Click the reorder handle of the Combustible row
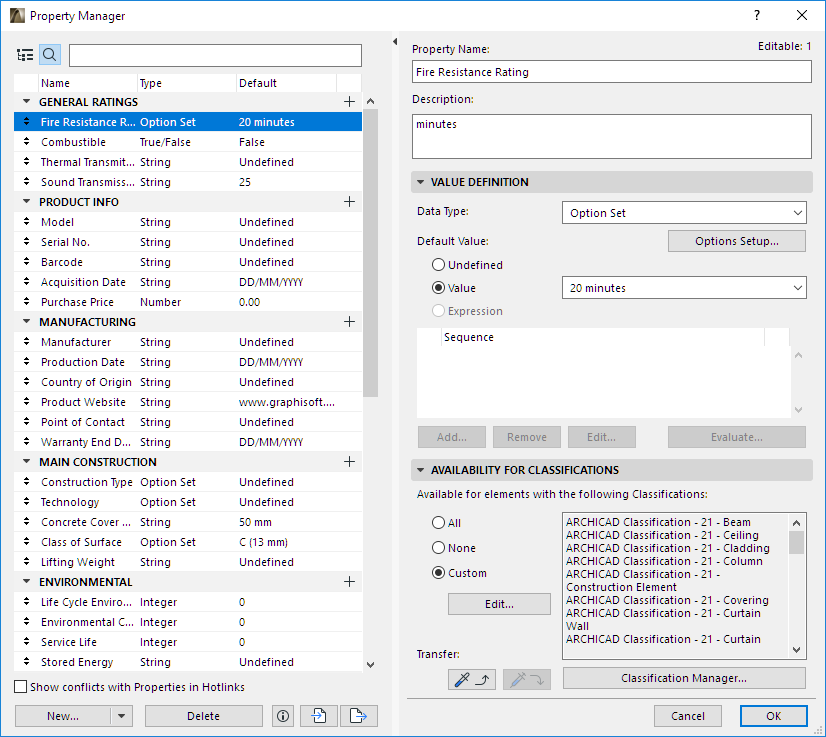The height and width of the screenshot is (737, 826). coord(26,142)
